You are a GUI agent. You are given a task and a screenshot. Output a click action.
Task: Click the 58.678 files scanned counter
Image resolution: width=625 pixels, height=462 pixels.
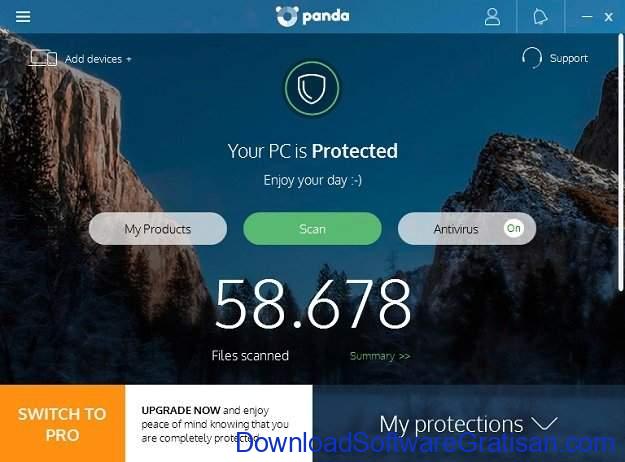313,305
